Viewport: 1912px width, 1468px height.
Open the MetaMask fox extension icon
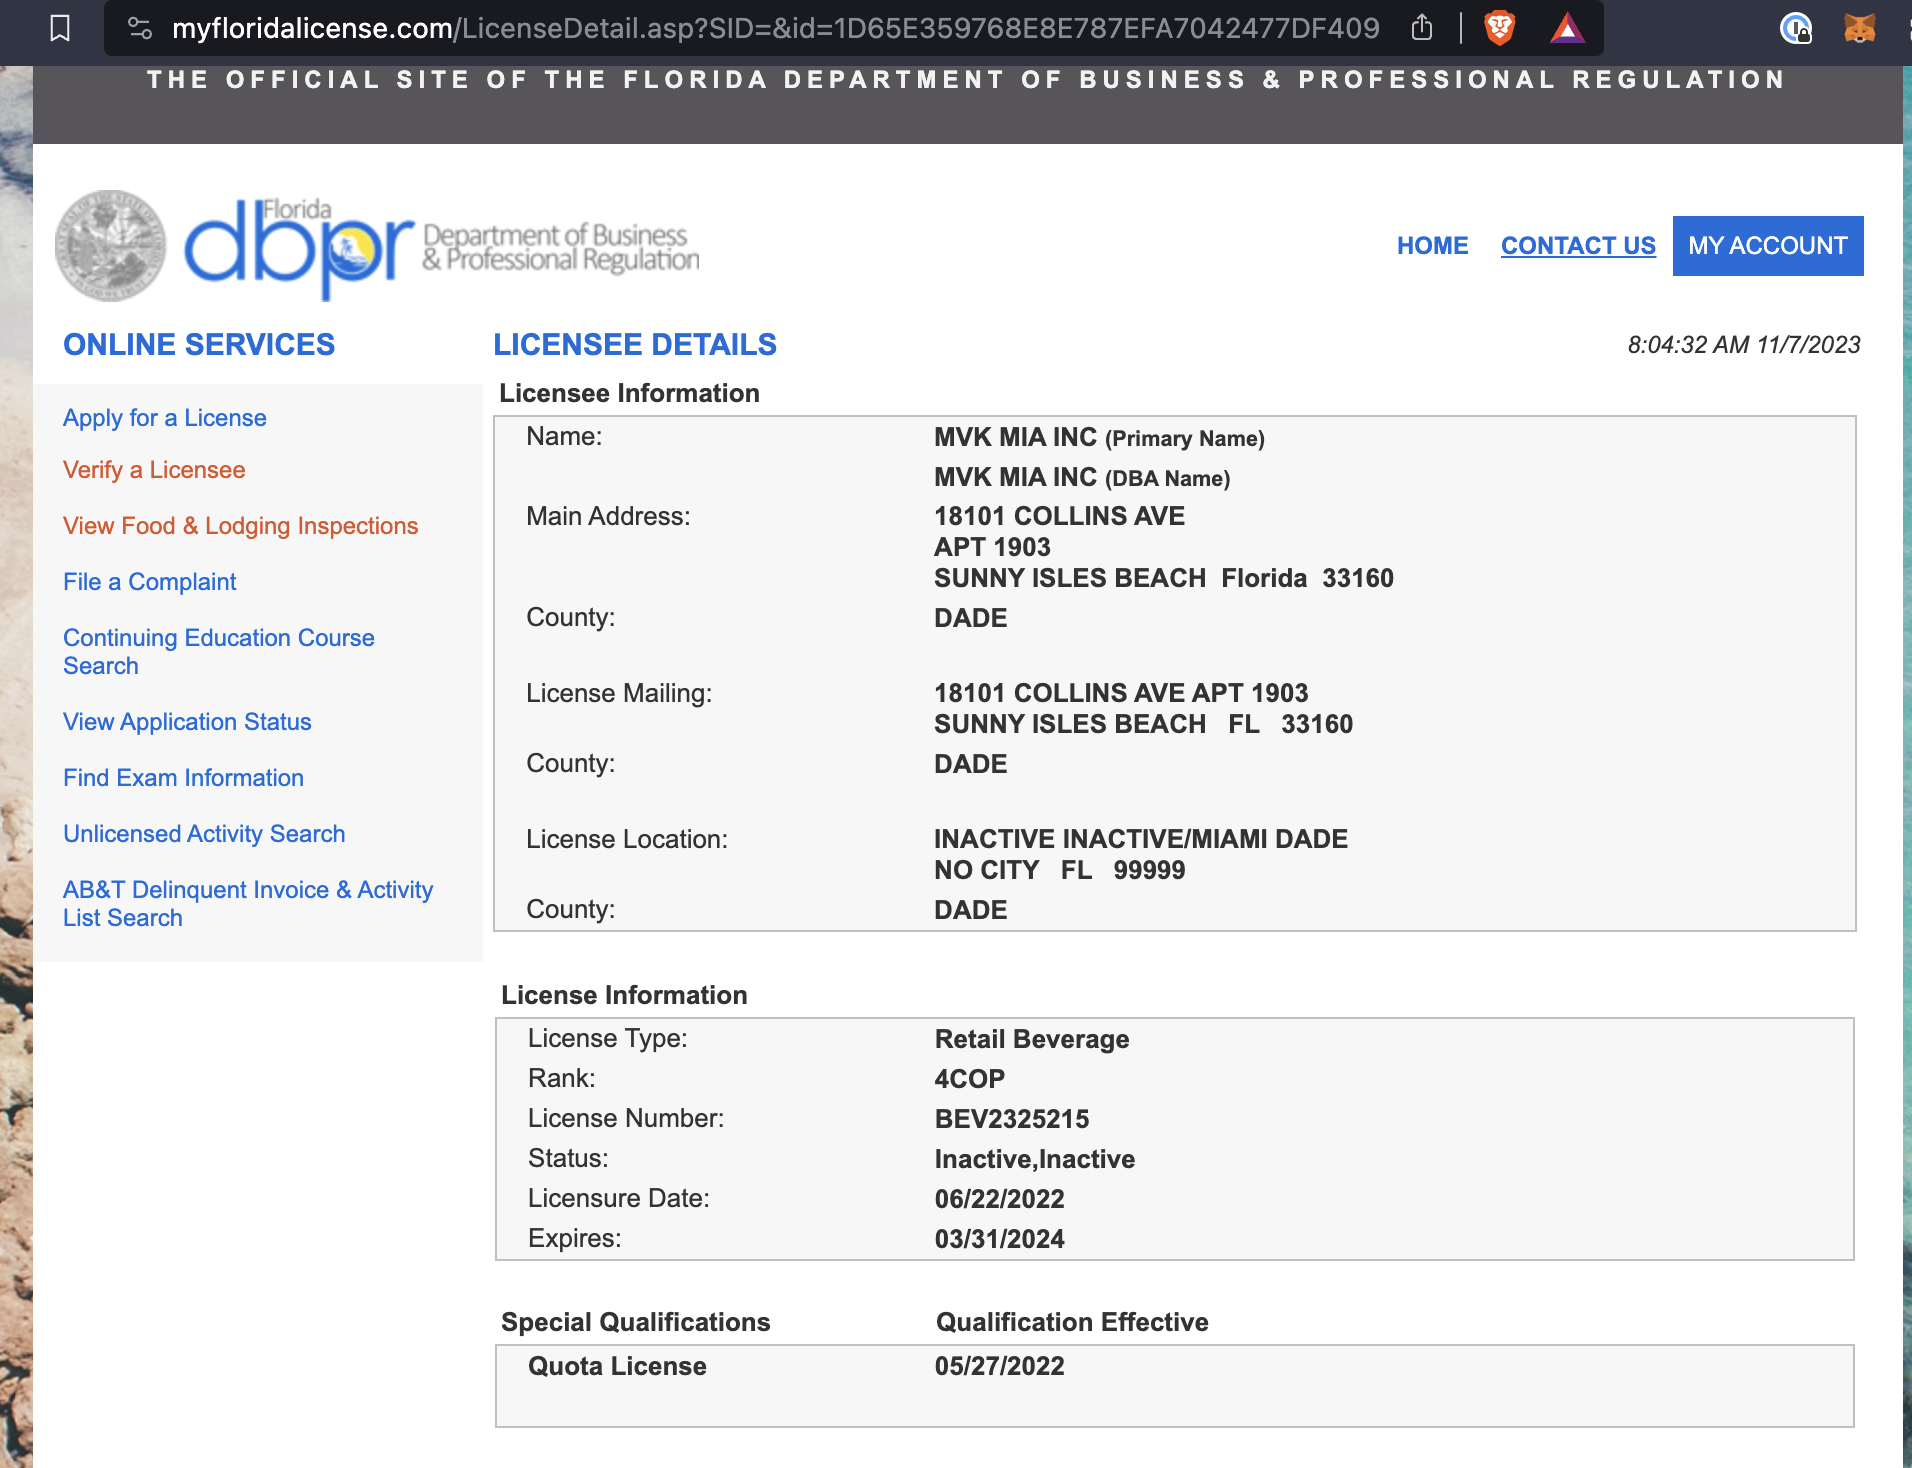[x=1859, y=28]
